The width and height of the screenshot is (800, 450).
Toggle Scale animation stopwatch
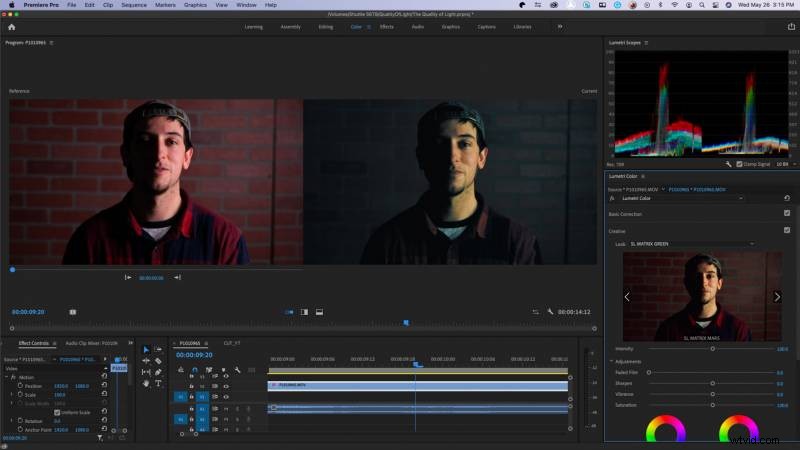click(x=20, y=394)
